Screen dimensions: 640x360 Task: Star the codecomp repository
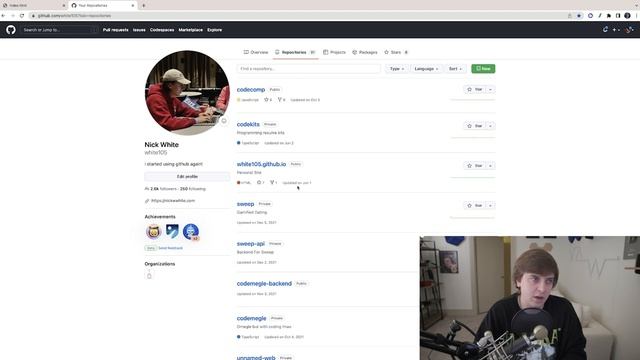pos(475,89)
